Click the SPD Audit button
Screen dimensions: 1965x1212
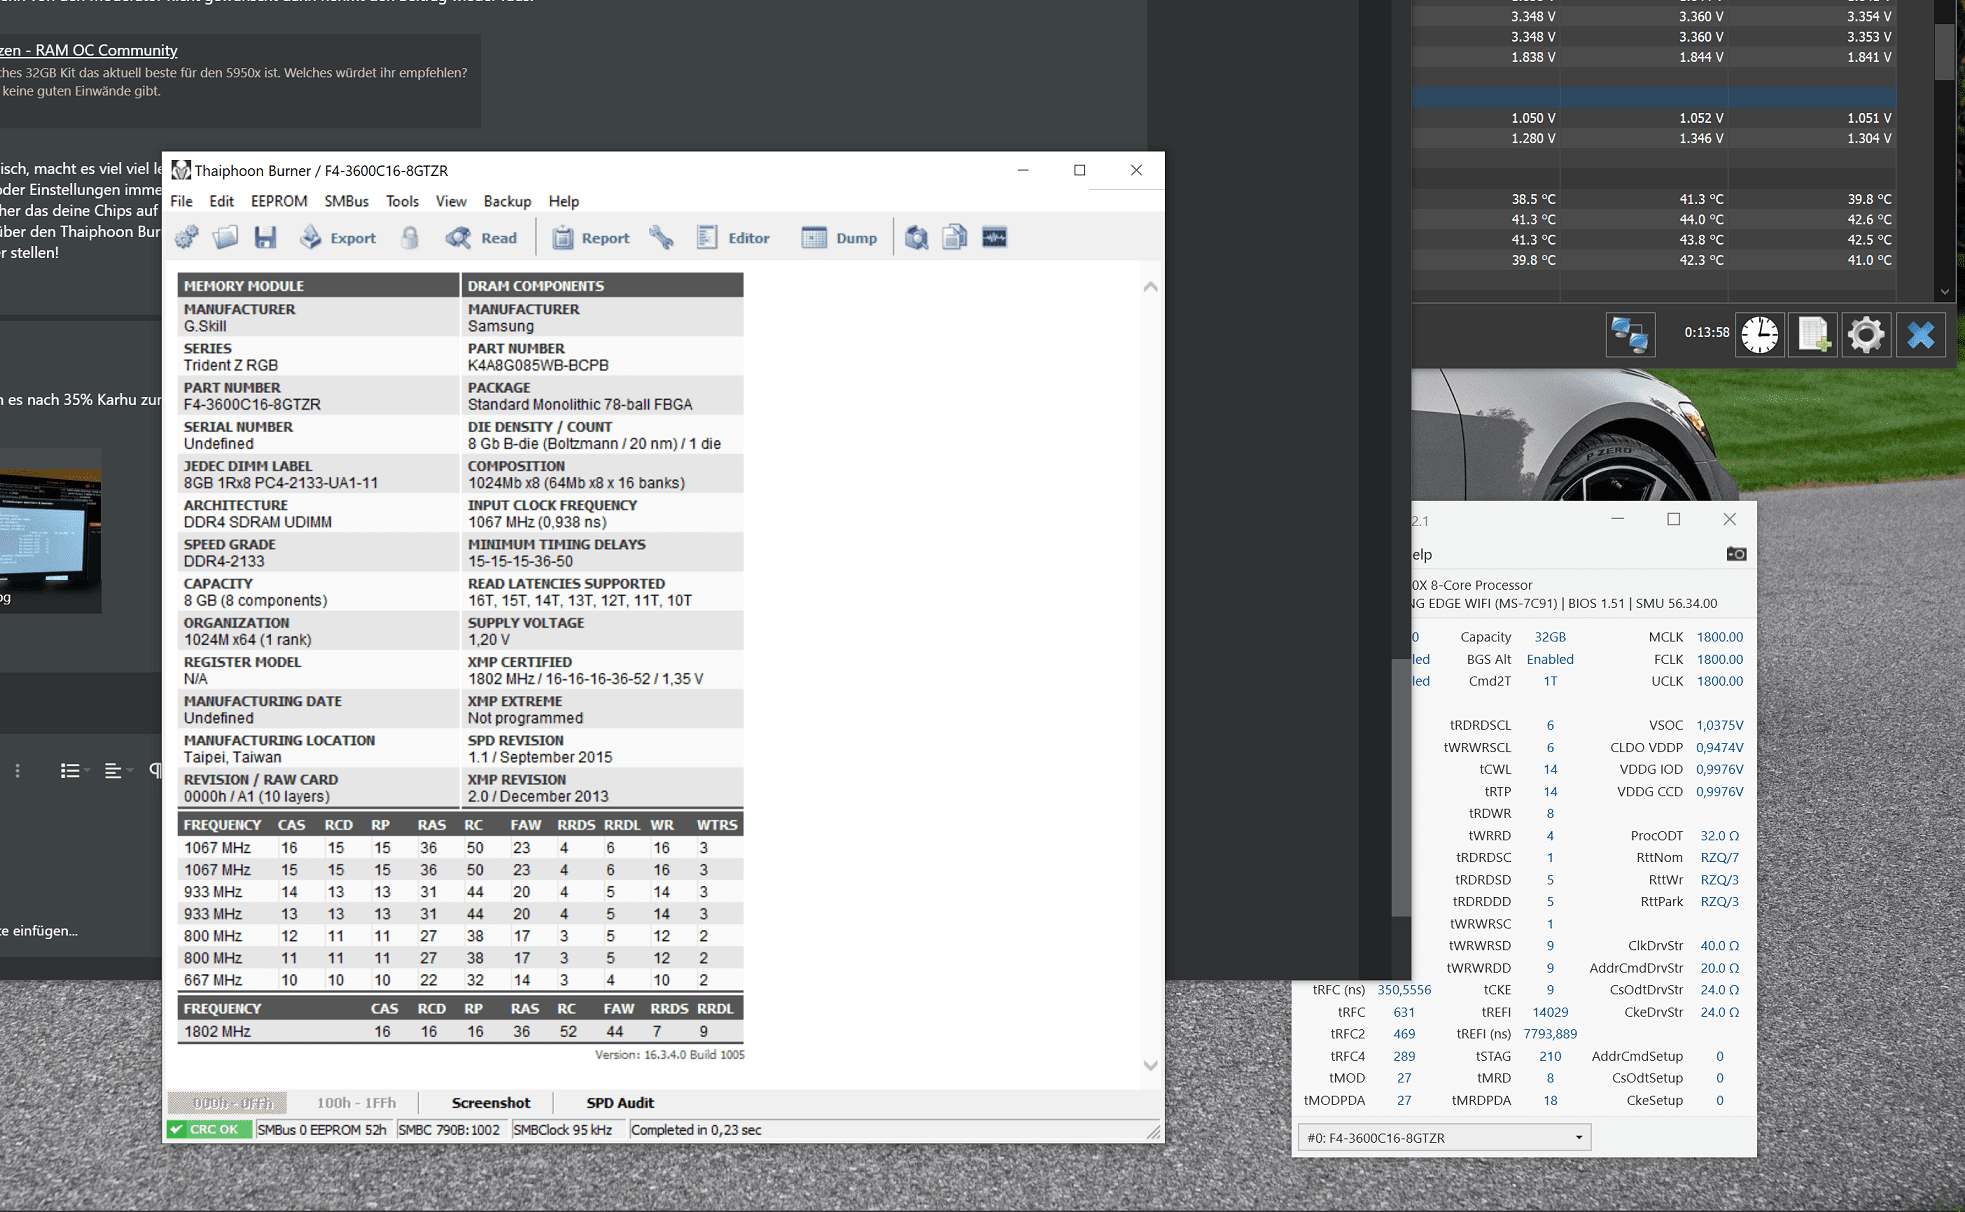620,1103
